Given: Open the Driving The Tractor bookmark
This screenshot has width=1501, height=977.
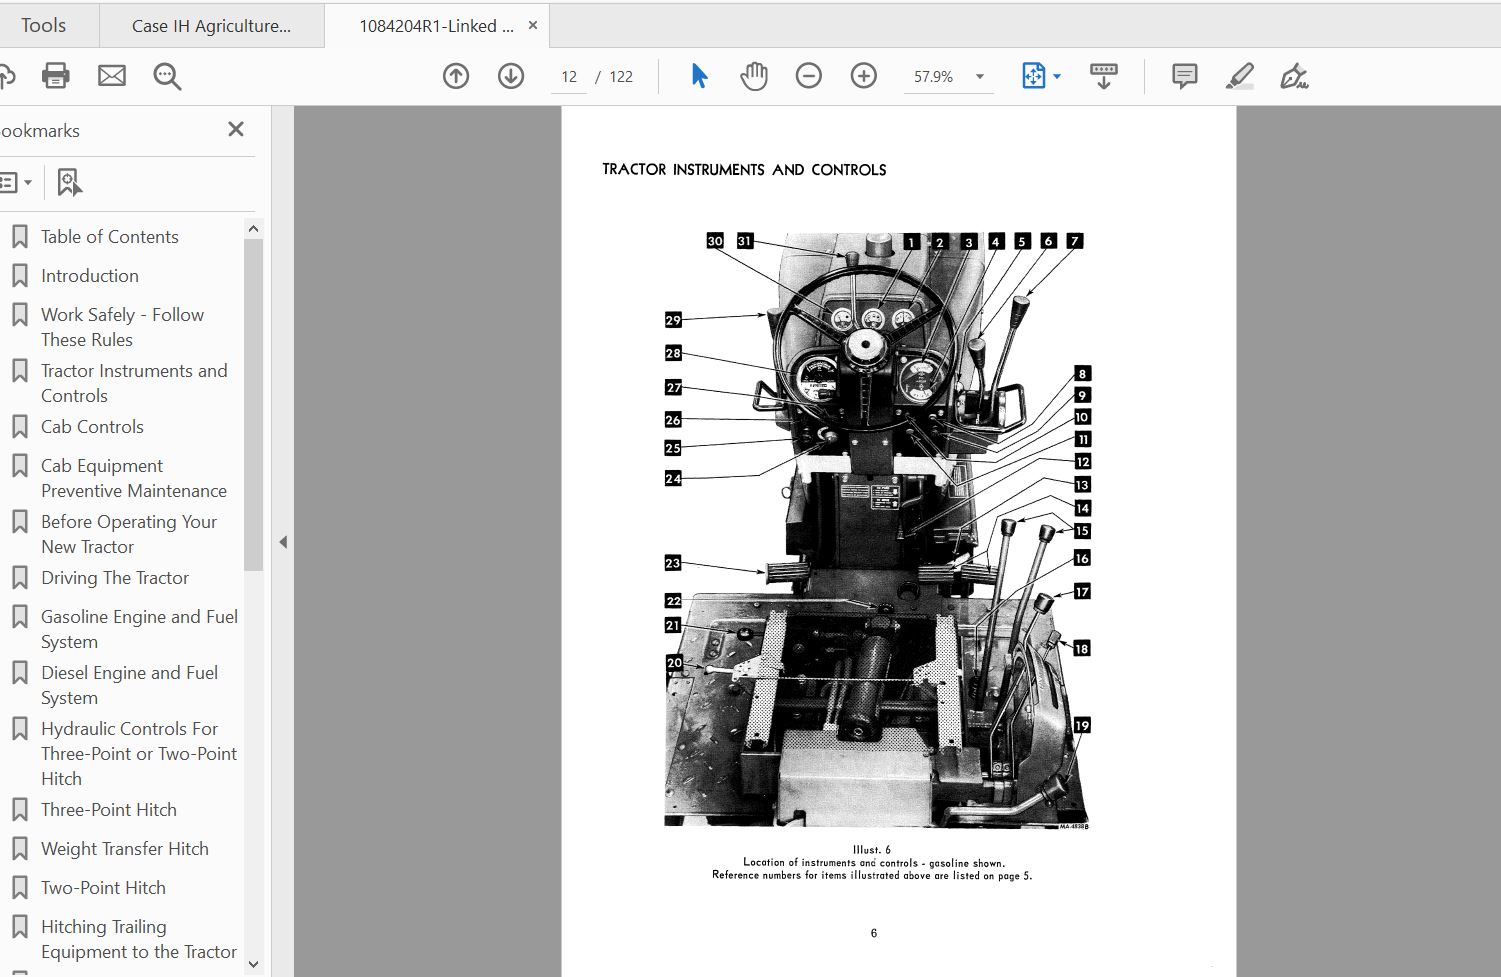Looking at the screenshot, I should [114, 577].
